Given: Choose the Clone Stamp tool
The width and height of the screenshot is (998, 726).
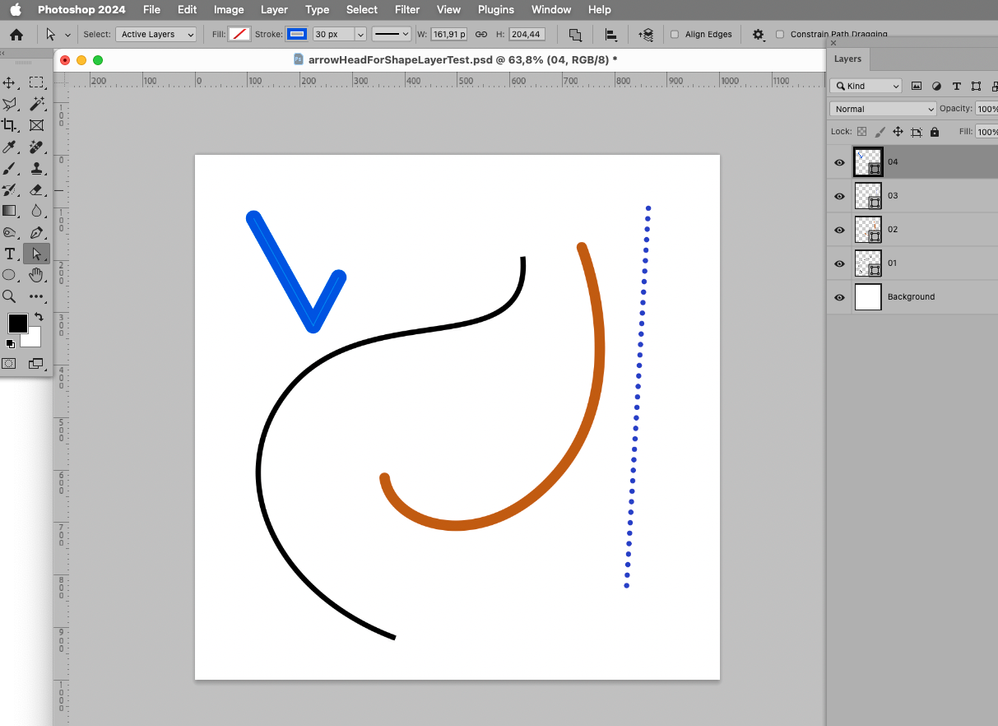Looking at the screenshot, I should [x=37, y=168].
